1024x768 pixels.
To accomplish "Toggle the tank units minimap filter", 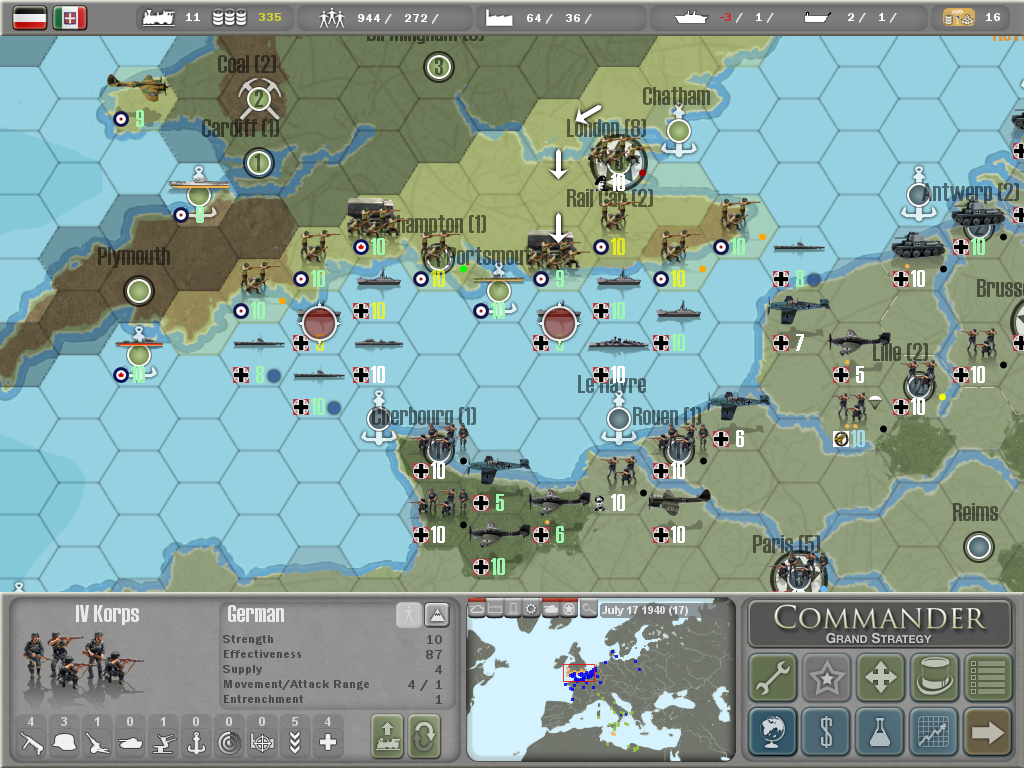I will (x=551, y=608).
